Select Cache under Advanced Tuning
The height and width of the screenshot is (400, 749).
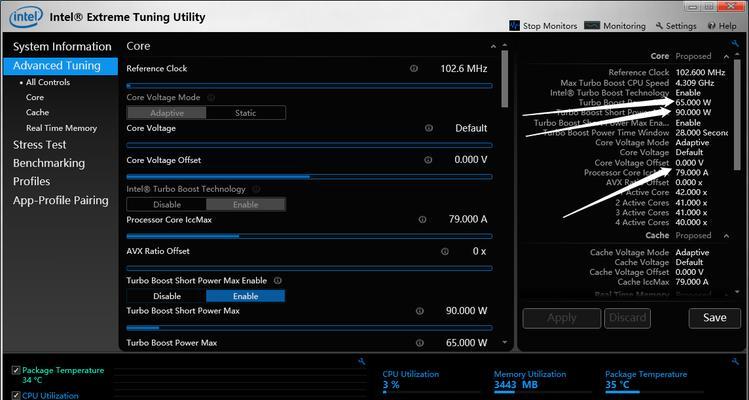coord(37,112)
